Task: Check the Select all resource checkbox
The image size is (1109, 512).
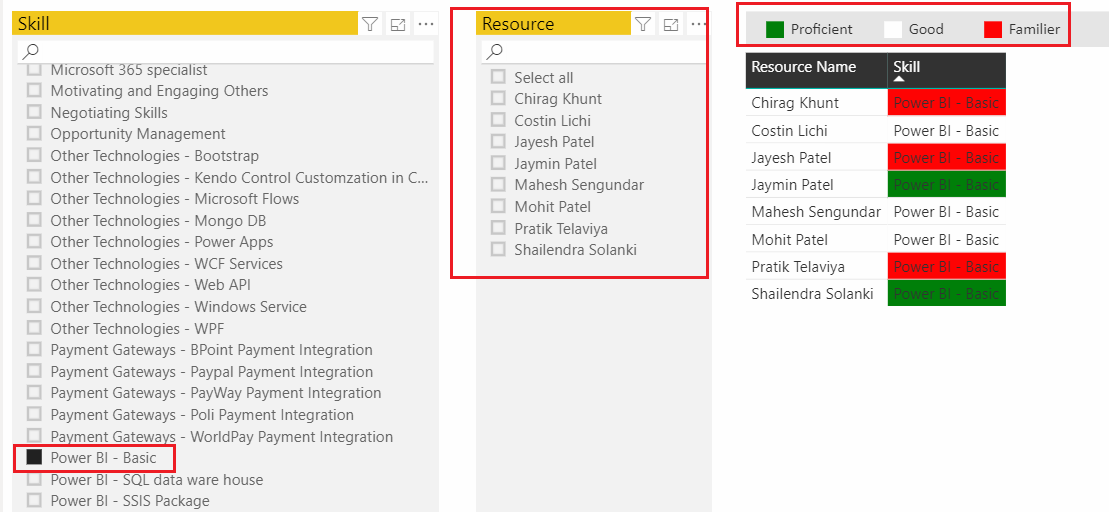Action: pyautogui.click(x=498, y=76)
